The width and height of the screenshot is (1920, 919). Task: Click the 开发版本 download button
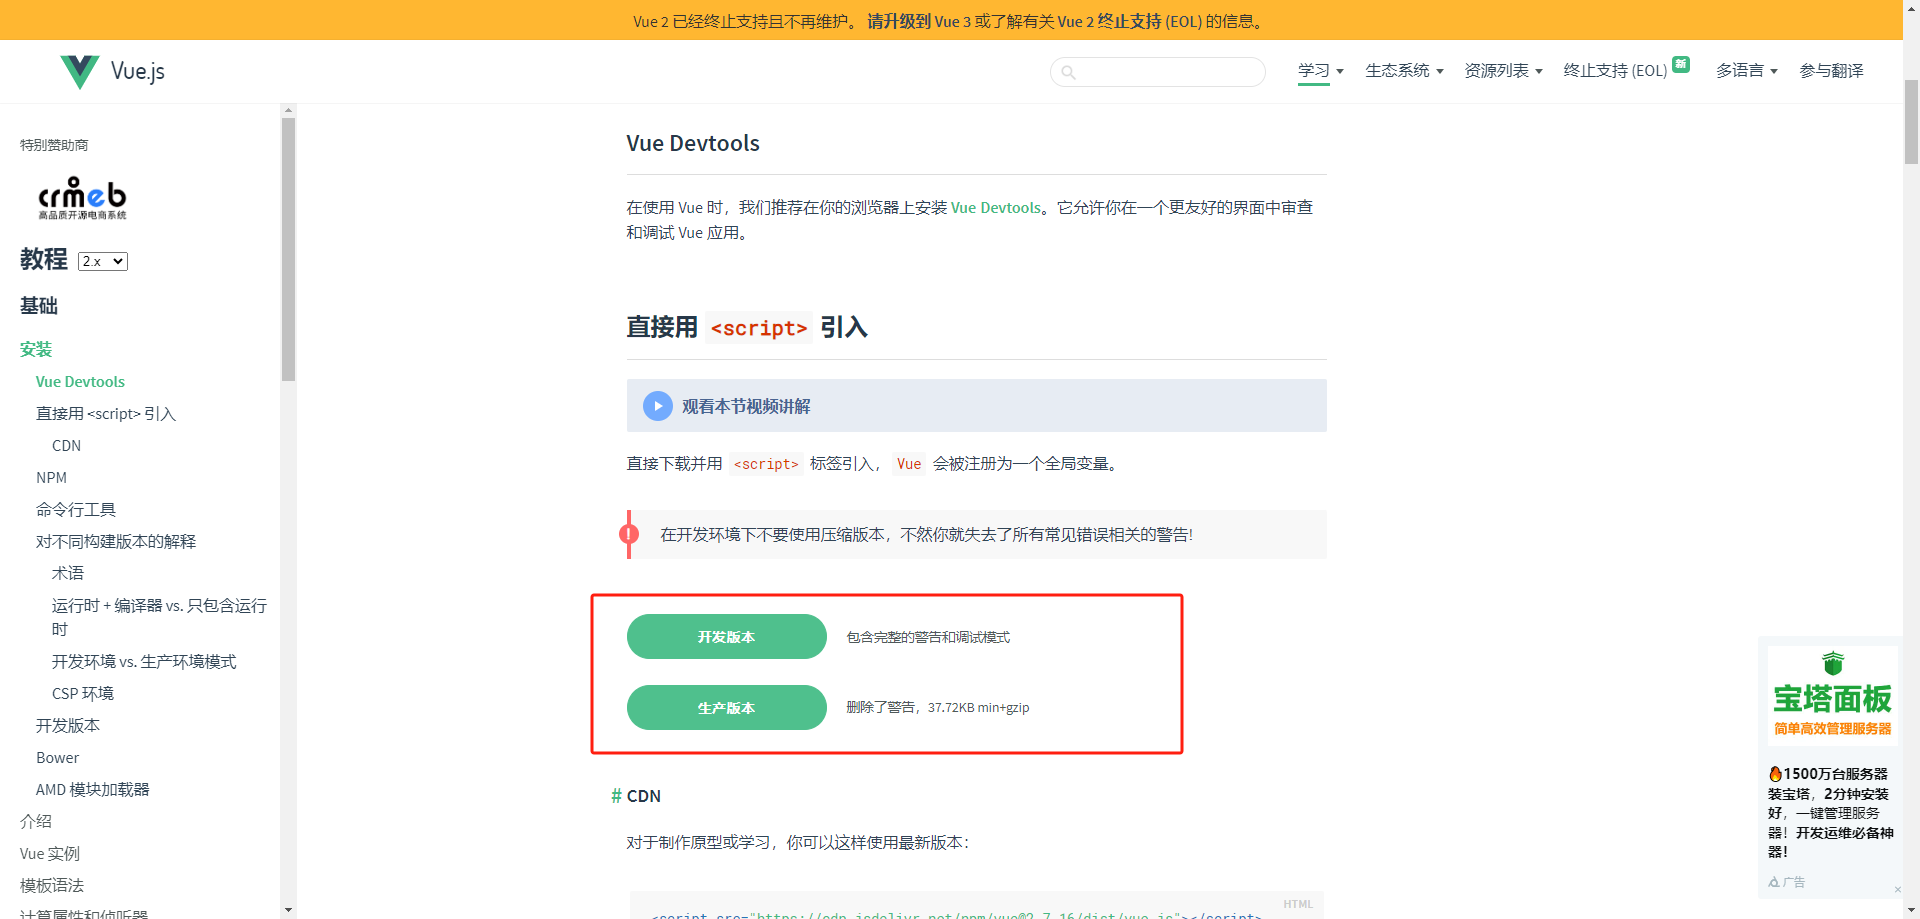[x=727, y=637]
